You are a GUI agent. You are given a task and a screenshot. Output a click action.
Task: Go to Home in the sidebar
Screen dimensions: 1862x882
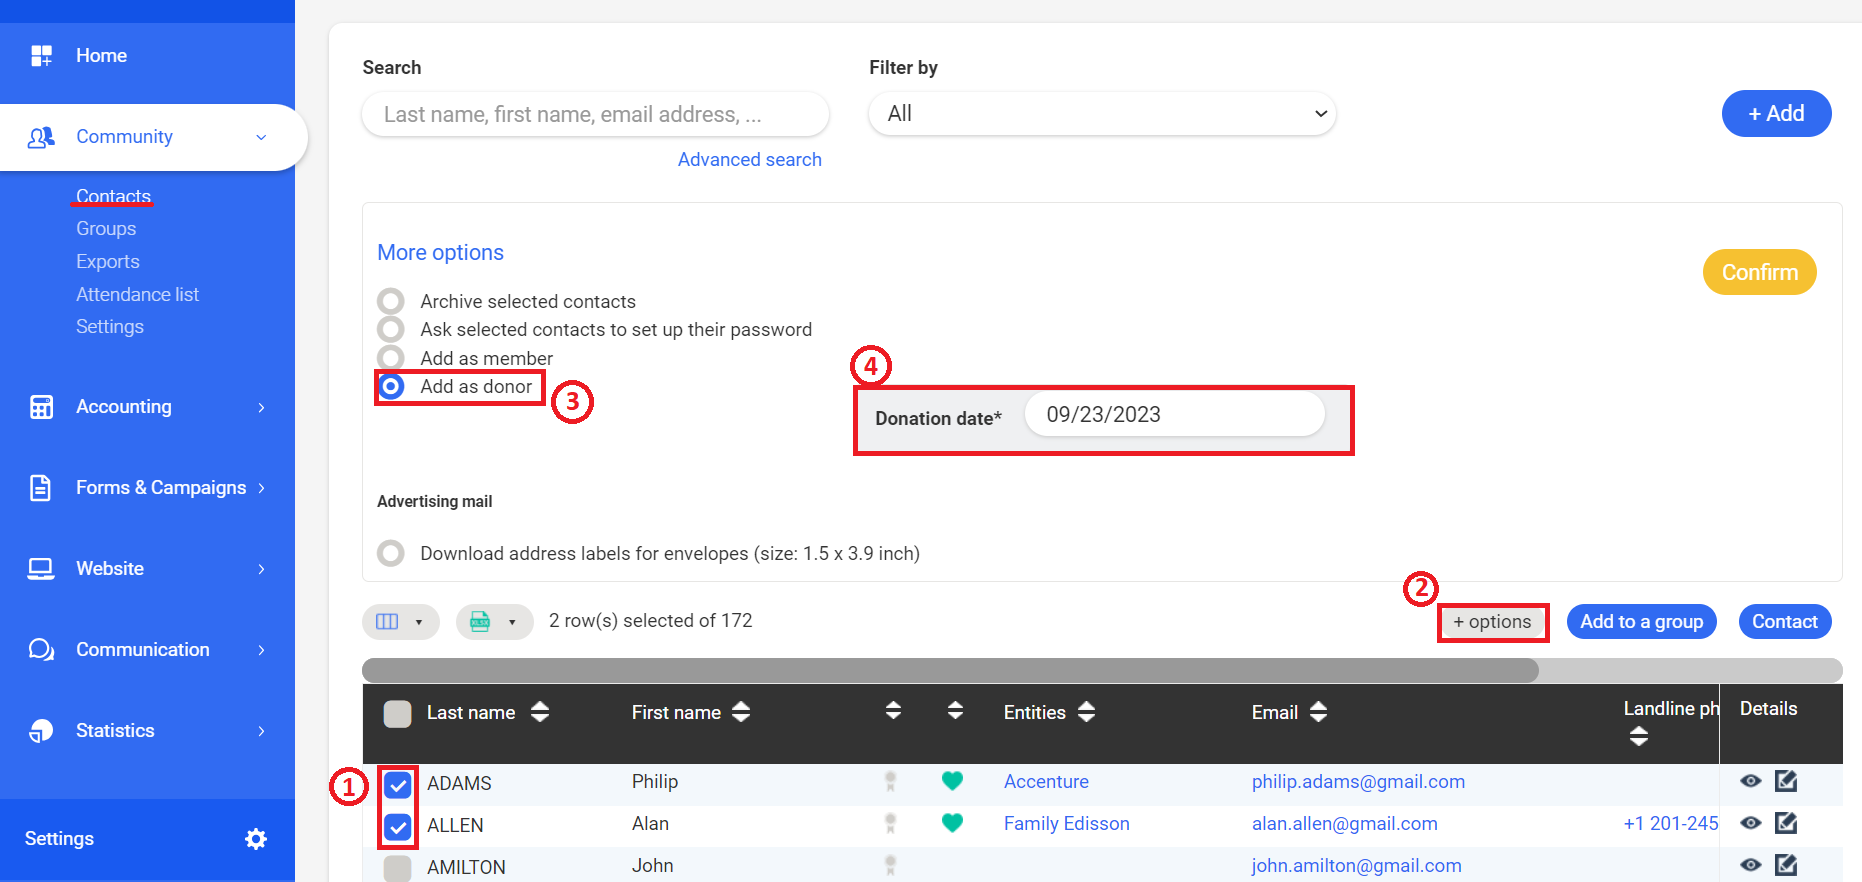pyautogui.click(x=101, y=56)
